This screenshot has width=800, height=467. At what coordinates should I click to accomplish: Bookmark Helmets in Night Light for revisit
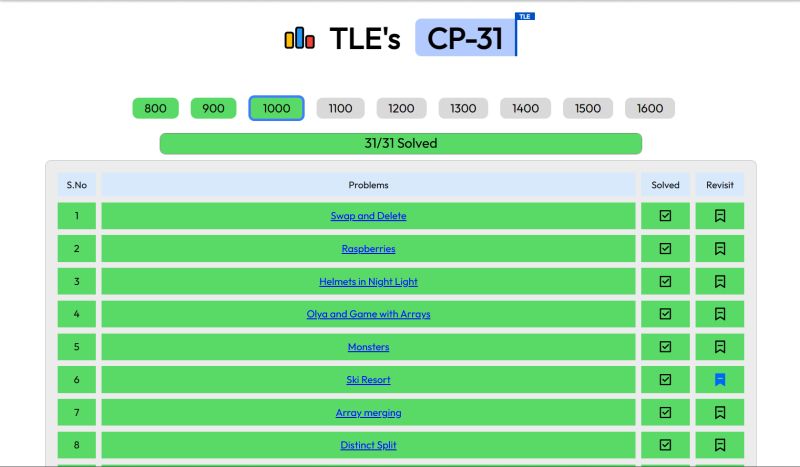tap(720, 281)
